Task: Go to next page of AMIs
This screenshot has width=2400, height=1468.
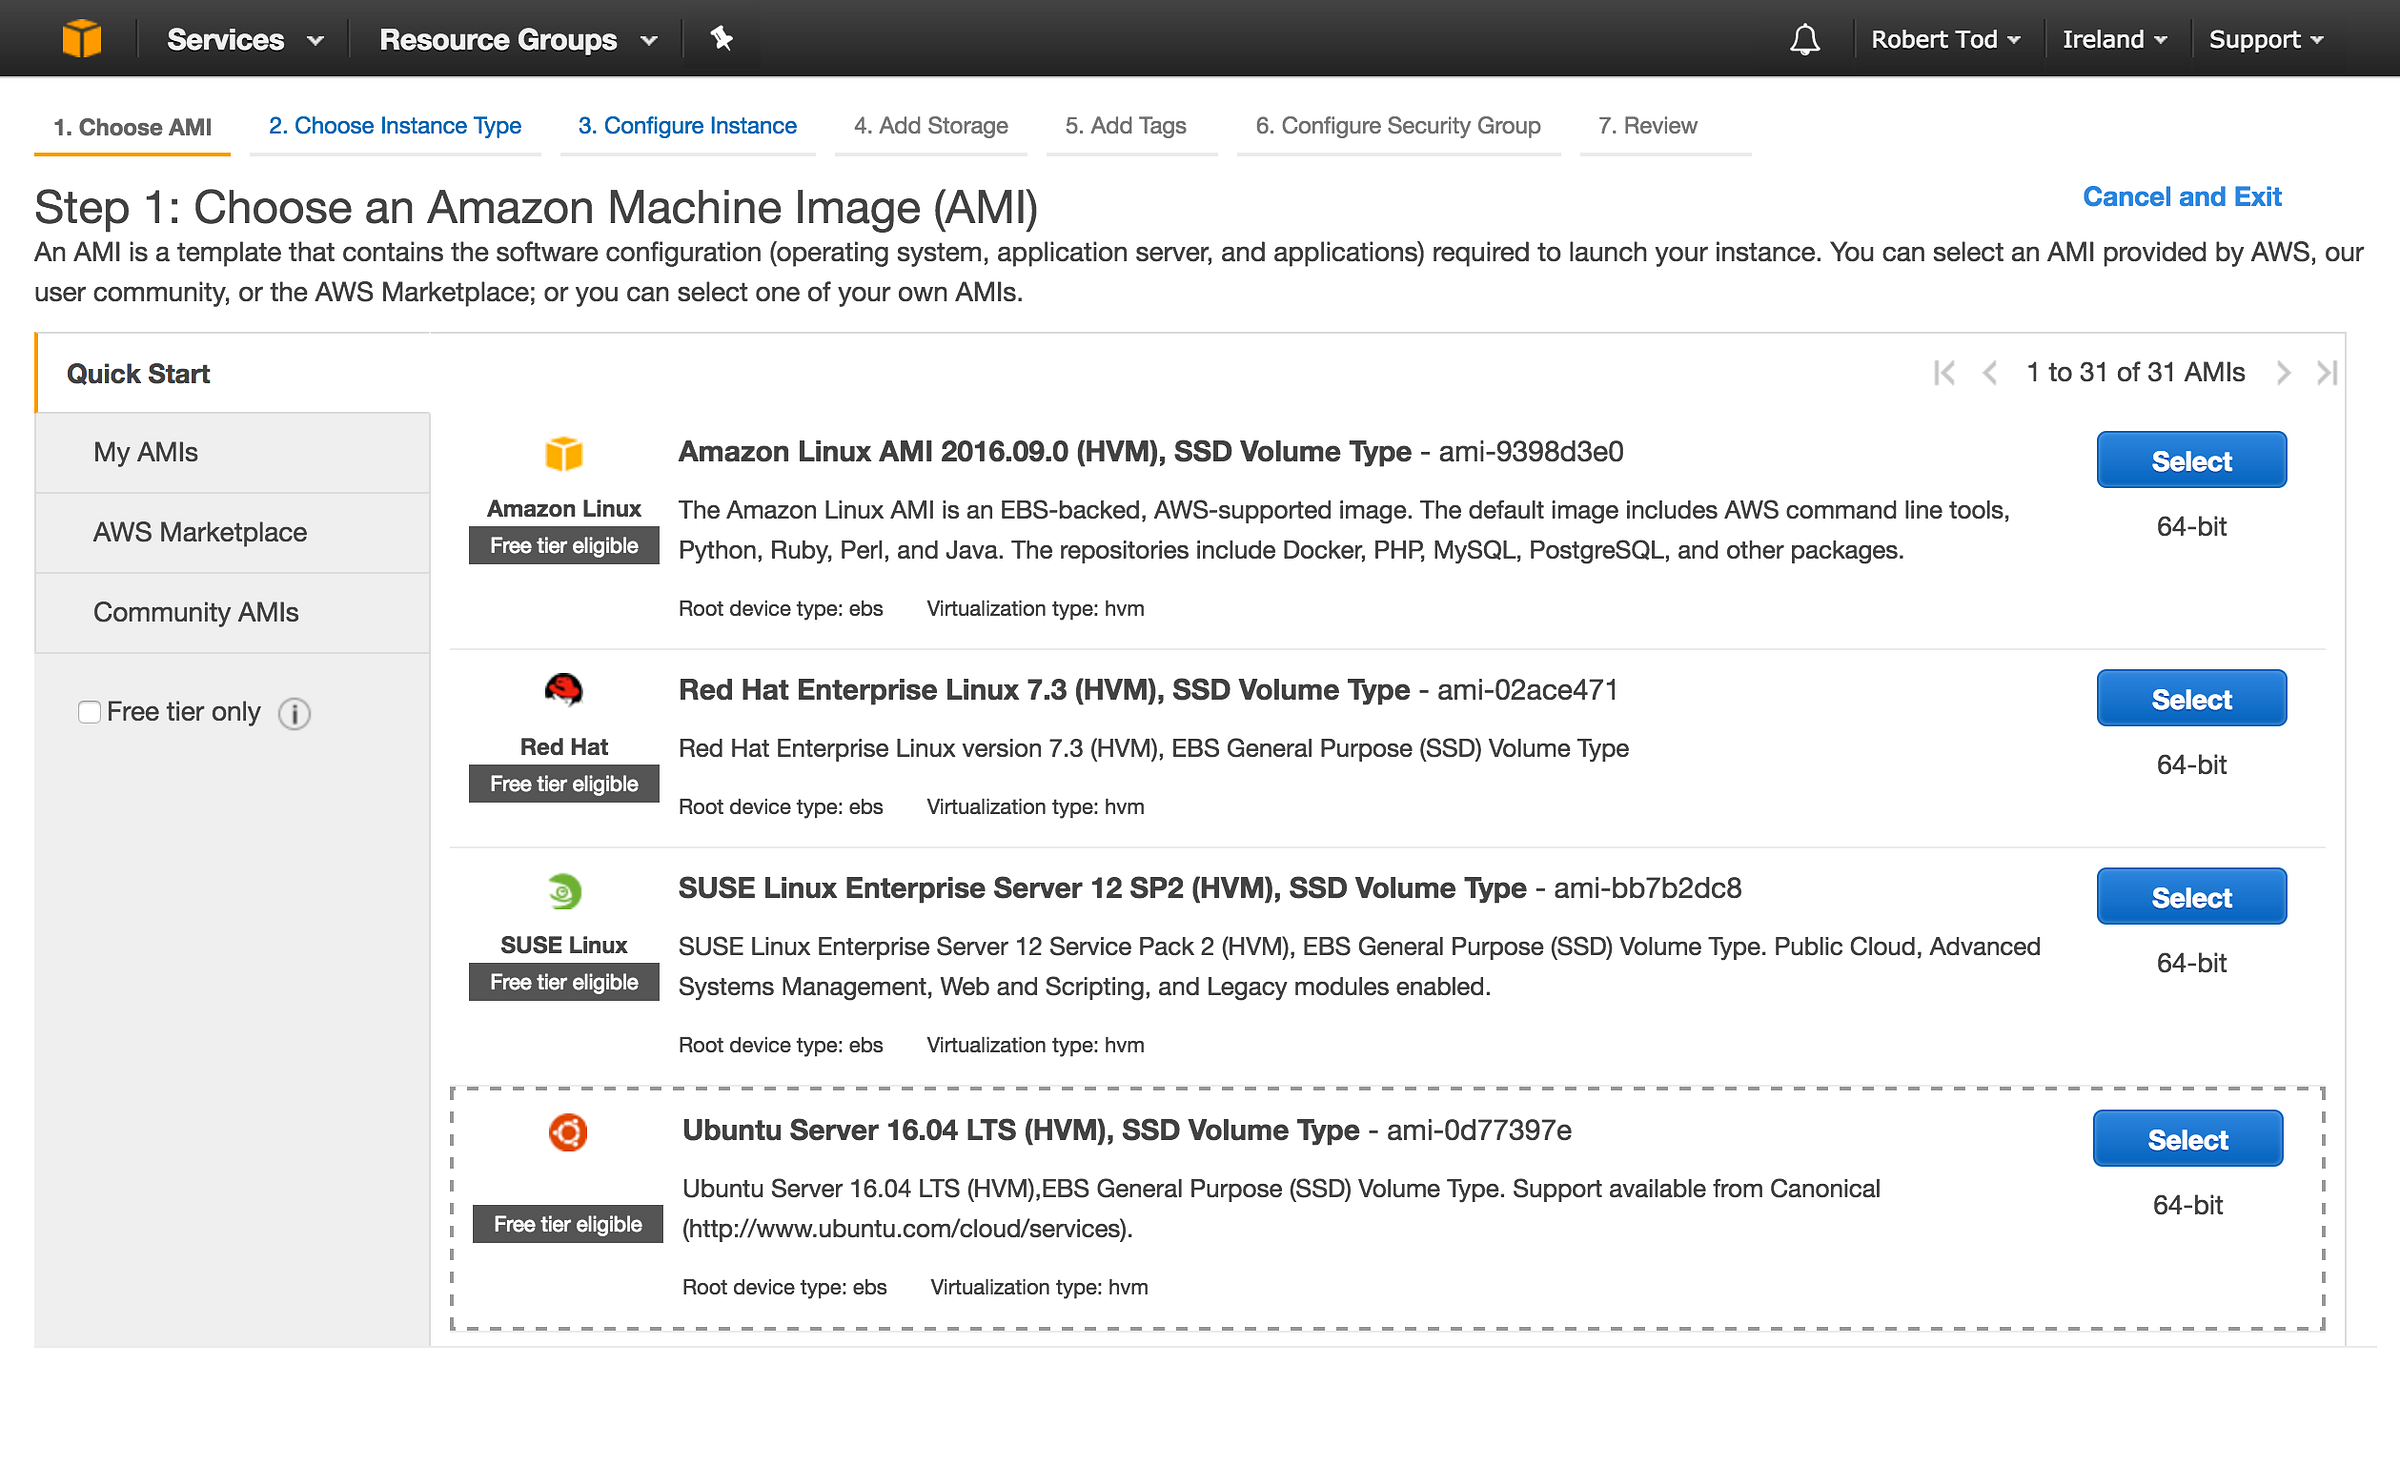Action: point(2283,373)
